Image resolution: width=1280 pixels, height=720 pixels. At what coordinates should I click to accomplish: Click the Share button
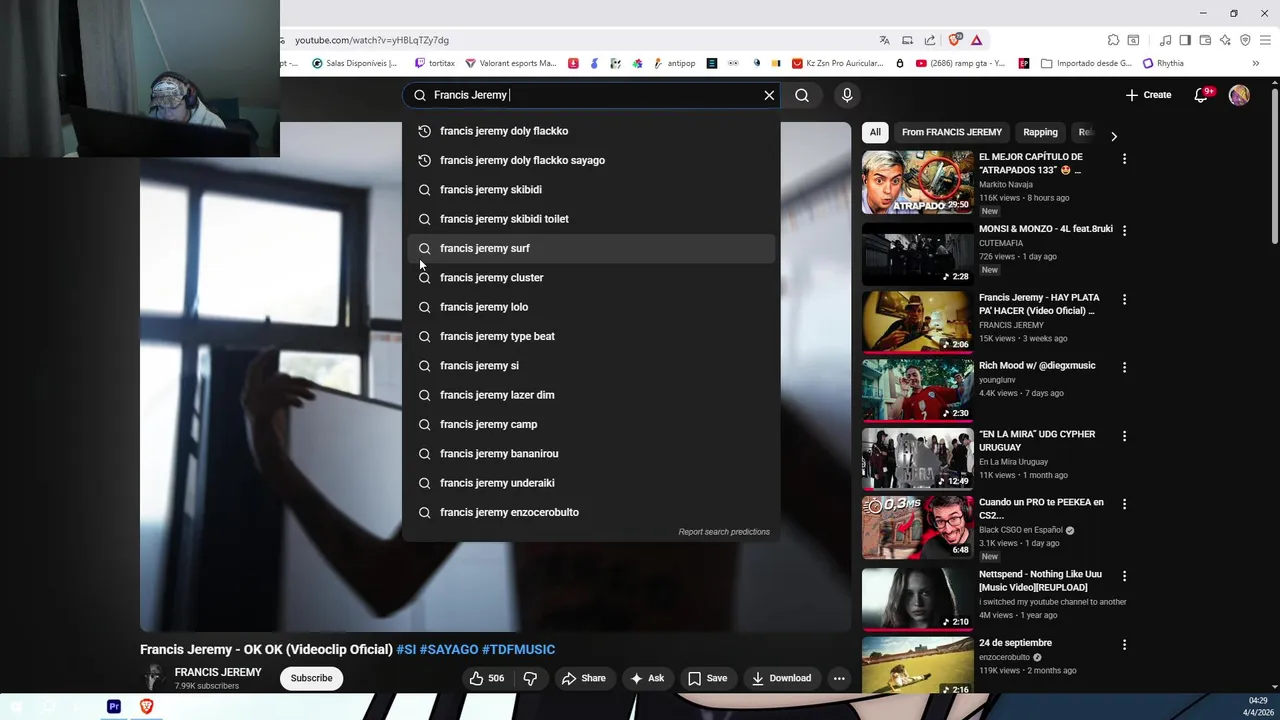(584, 678)
